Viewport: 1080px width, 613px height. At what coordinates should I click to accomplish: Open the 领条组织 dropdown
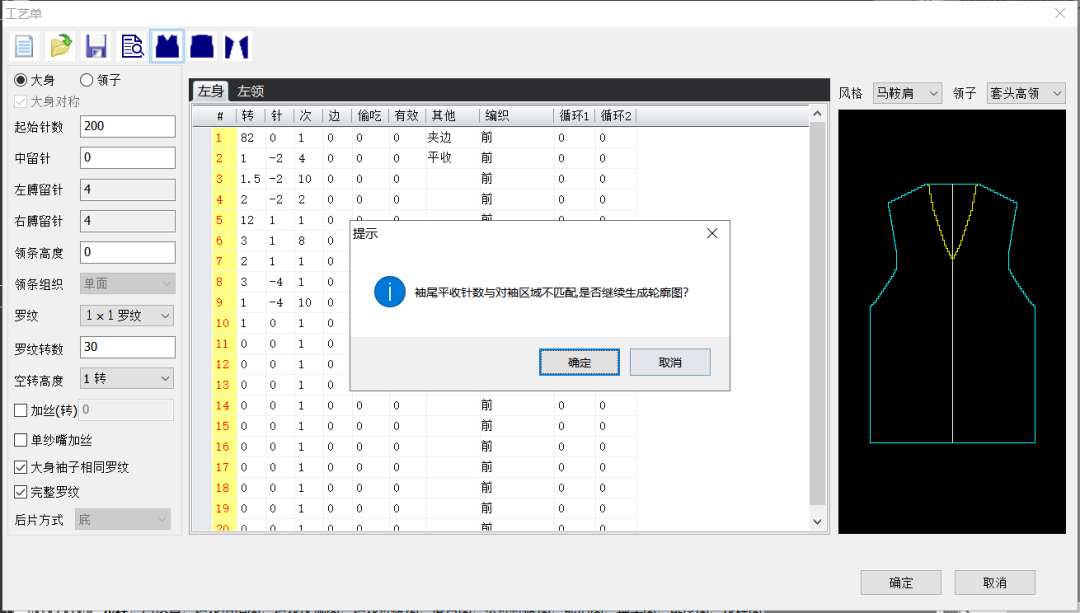tap(127, 284)
